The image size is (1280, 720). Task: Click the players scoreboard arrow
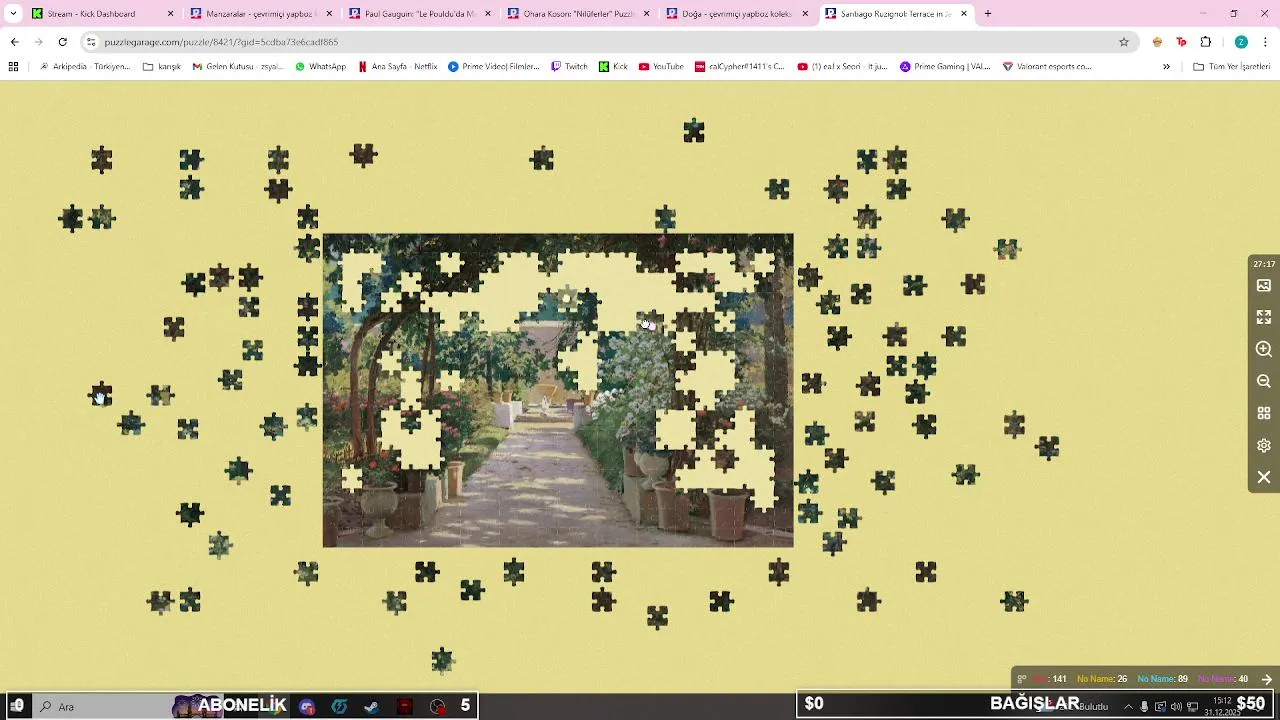pos(1266,679)
